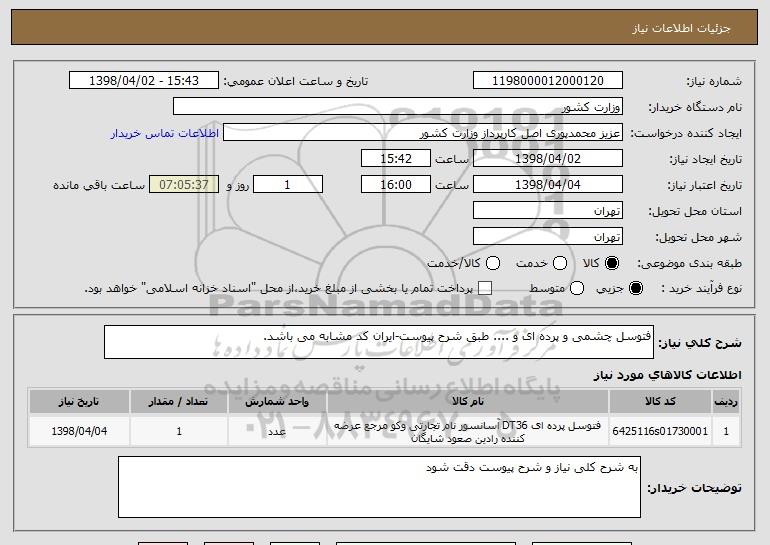
Task: Click the ایجاد کننده درخواست field
Action: coord(423,133)
